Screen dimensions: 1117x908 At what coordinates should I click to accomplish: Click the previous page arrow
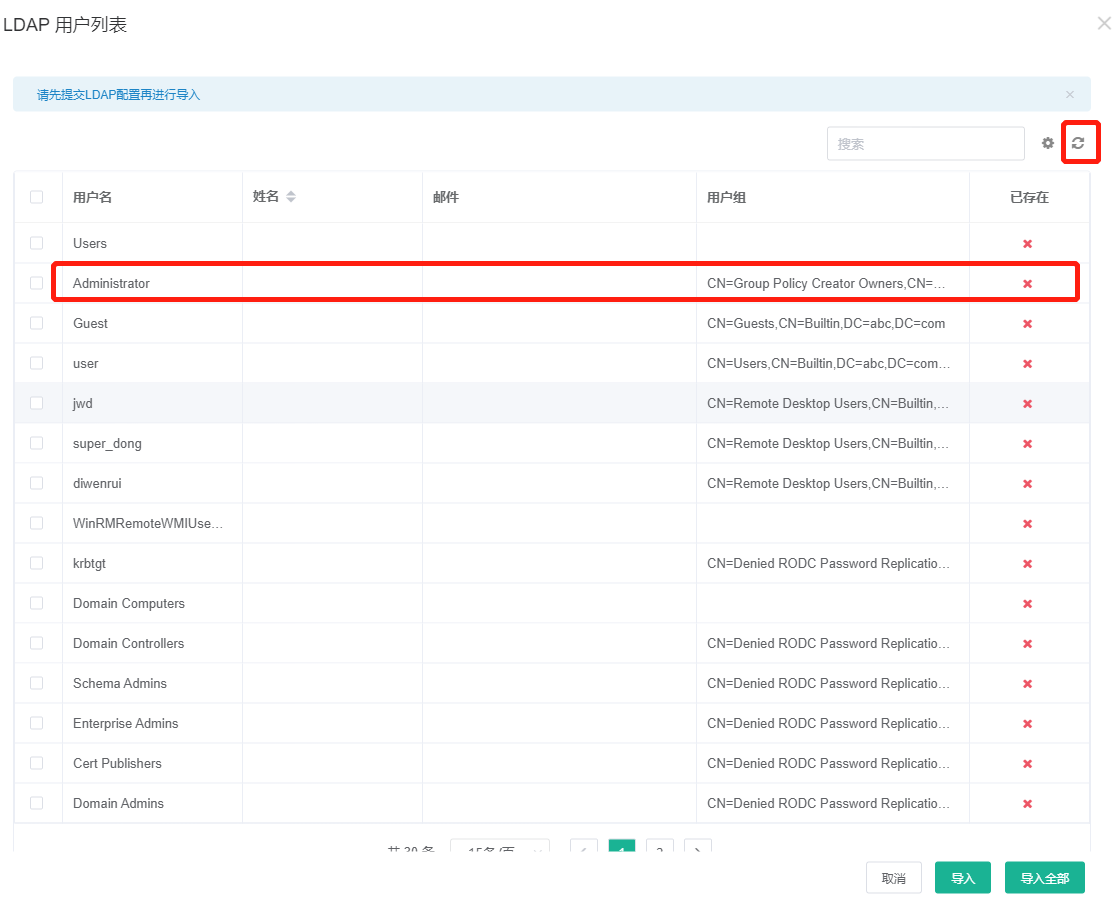pos(583,849)
